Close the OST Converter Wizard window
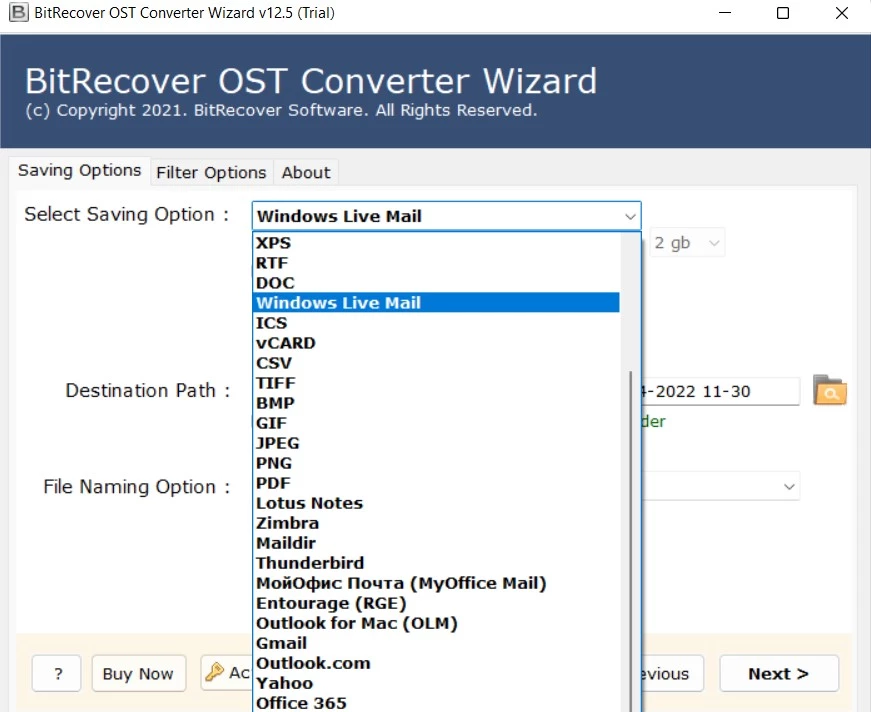The image size is (871, 712). click(842, 13)
